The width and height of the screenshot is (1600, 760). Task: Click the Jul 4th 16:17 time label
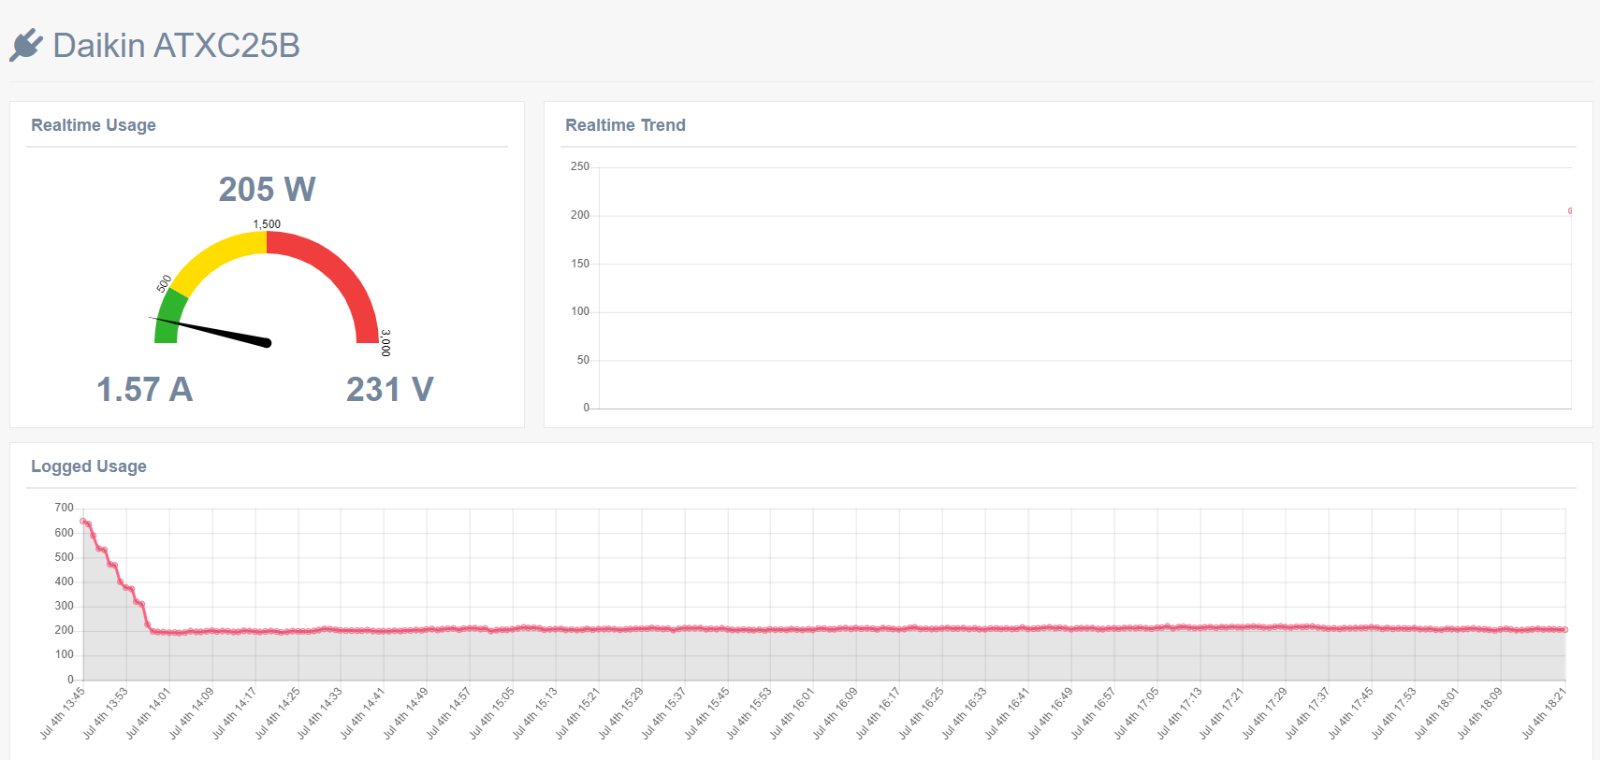[x=877, y=713]
